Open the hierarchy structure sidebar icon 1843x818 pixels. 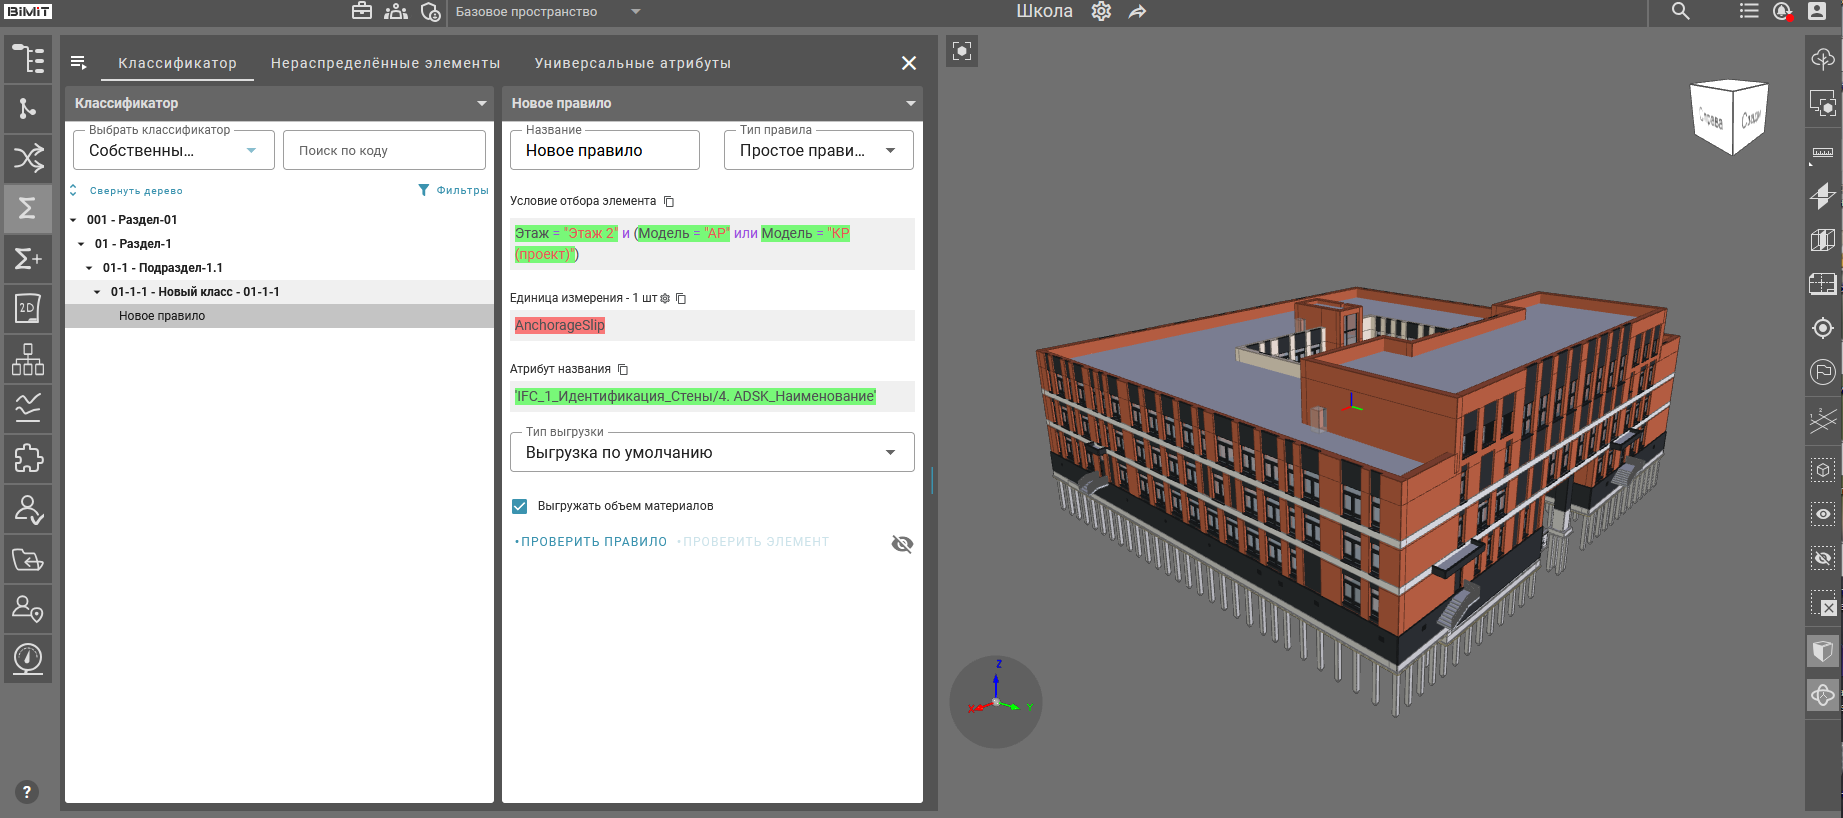[x=28, y=359]
